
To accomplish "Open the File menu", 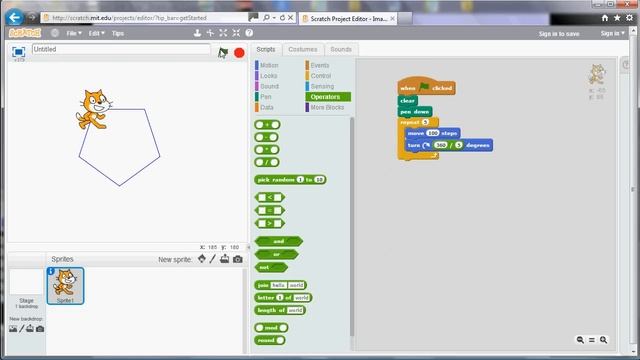I will click(x=74, y=33).
